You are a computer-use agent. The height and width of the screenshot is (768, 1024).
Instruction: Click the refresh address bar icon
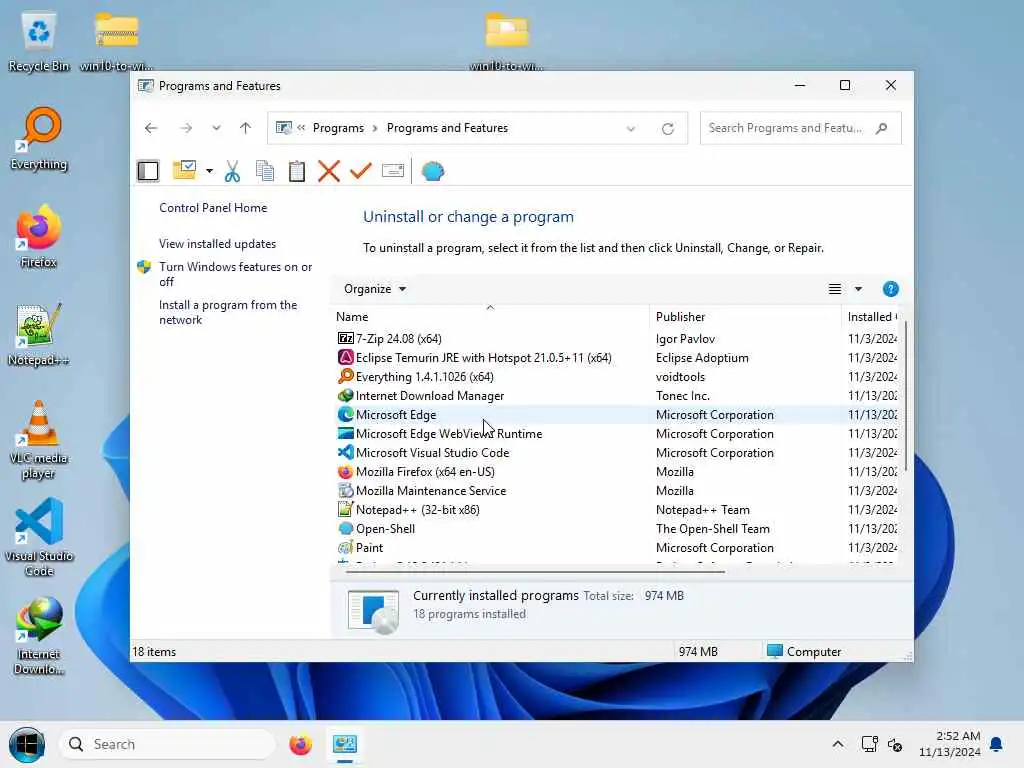(x=667, y=129)
